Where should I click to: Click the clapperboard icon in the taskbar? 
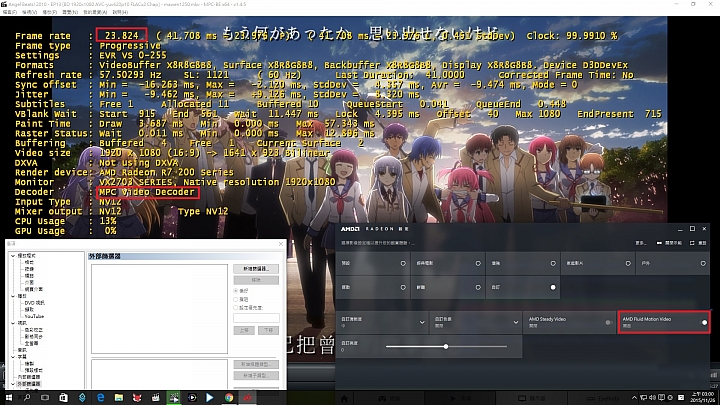pyautogui.click(x=155, y=398)
